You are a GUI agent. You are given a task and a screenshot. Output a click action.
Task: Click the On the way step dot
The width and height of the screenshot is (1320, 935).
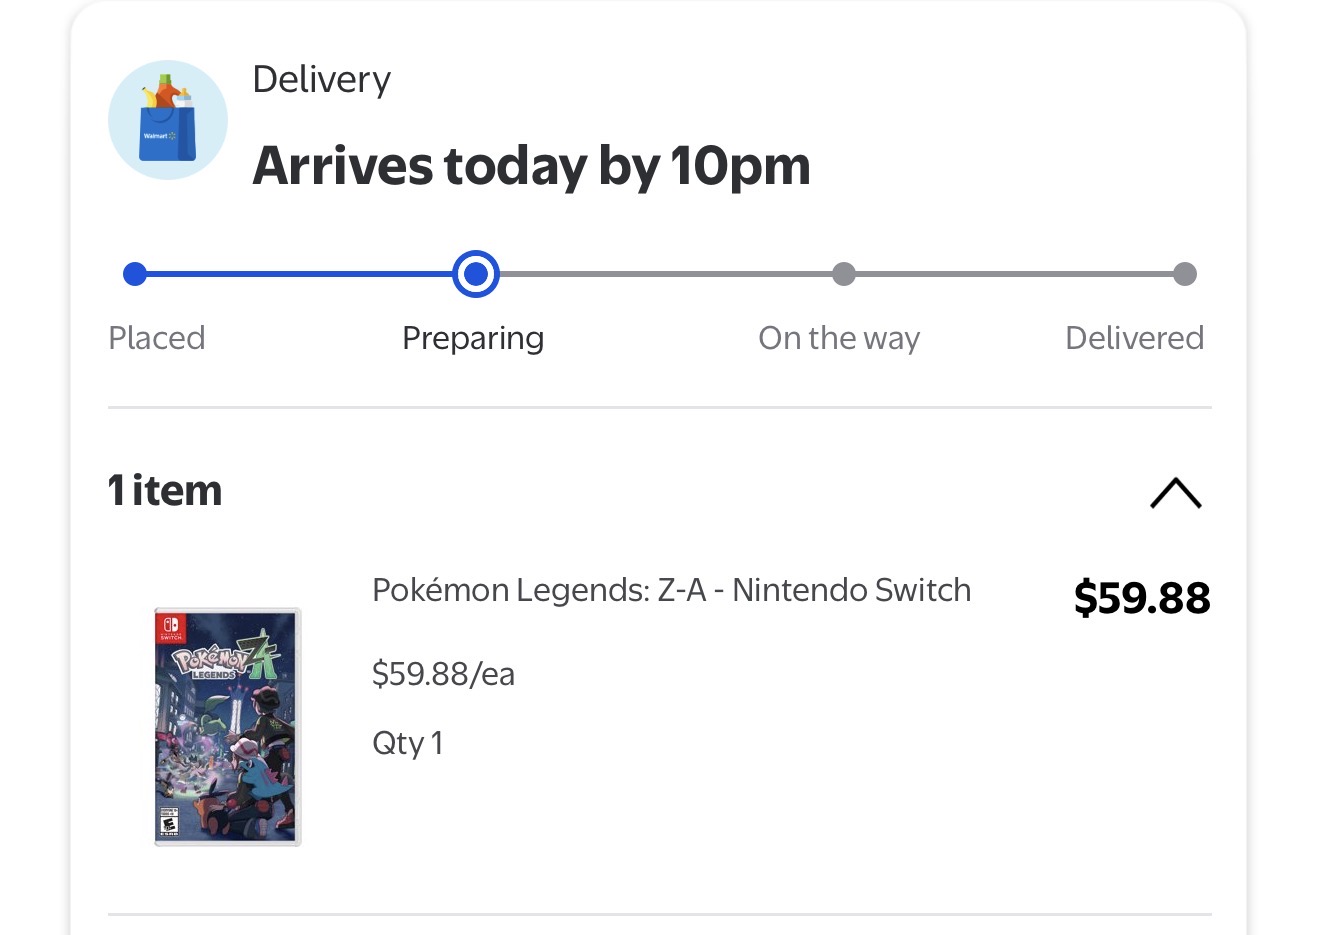point(844,274)
